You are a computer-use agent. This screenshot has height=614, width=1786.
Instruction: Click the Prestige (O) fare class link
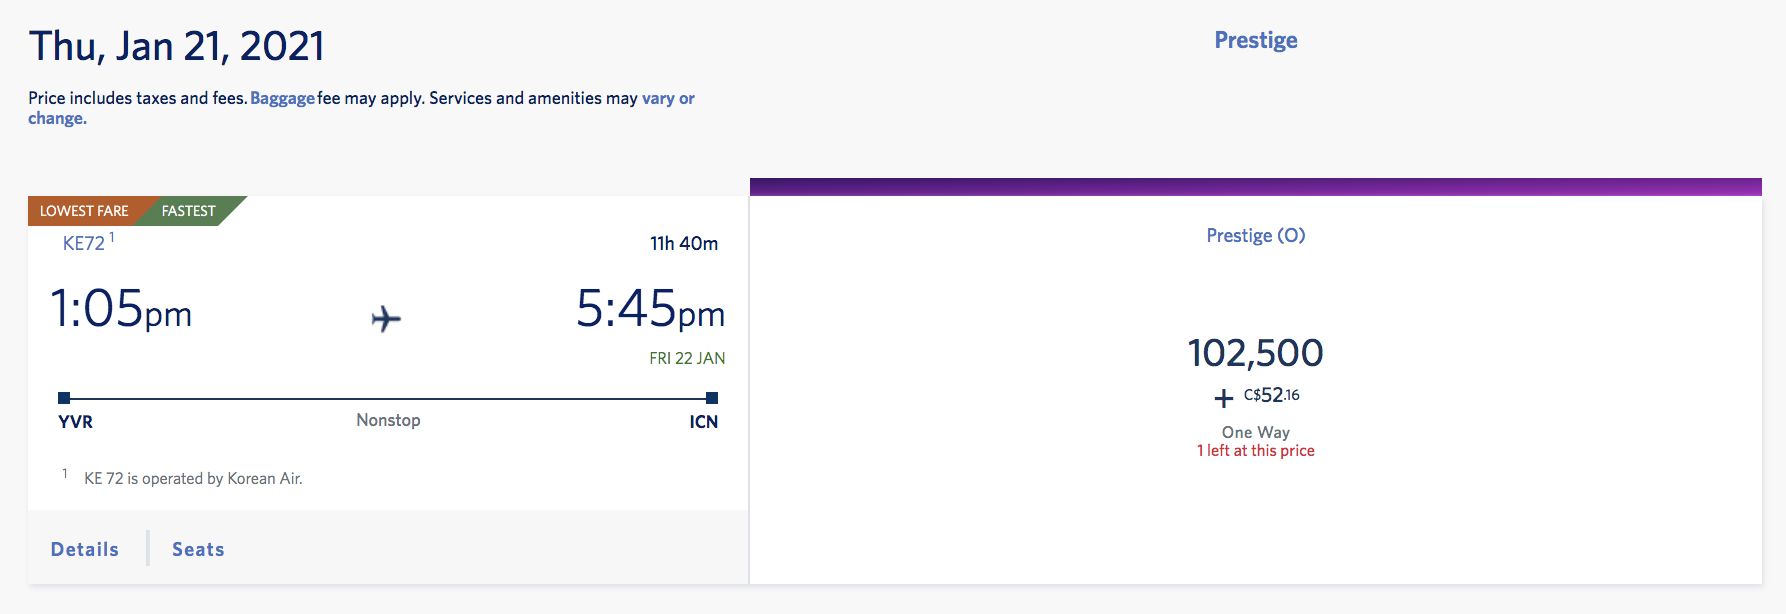click(x=1256, y=235)
